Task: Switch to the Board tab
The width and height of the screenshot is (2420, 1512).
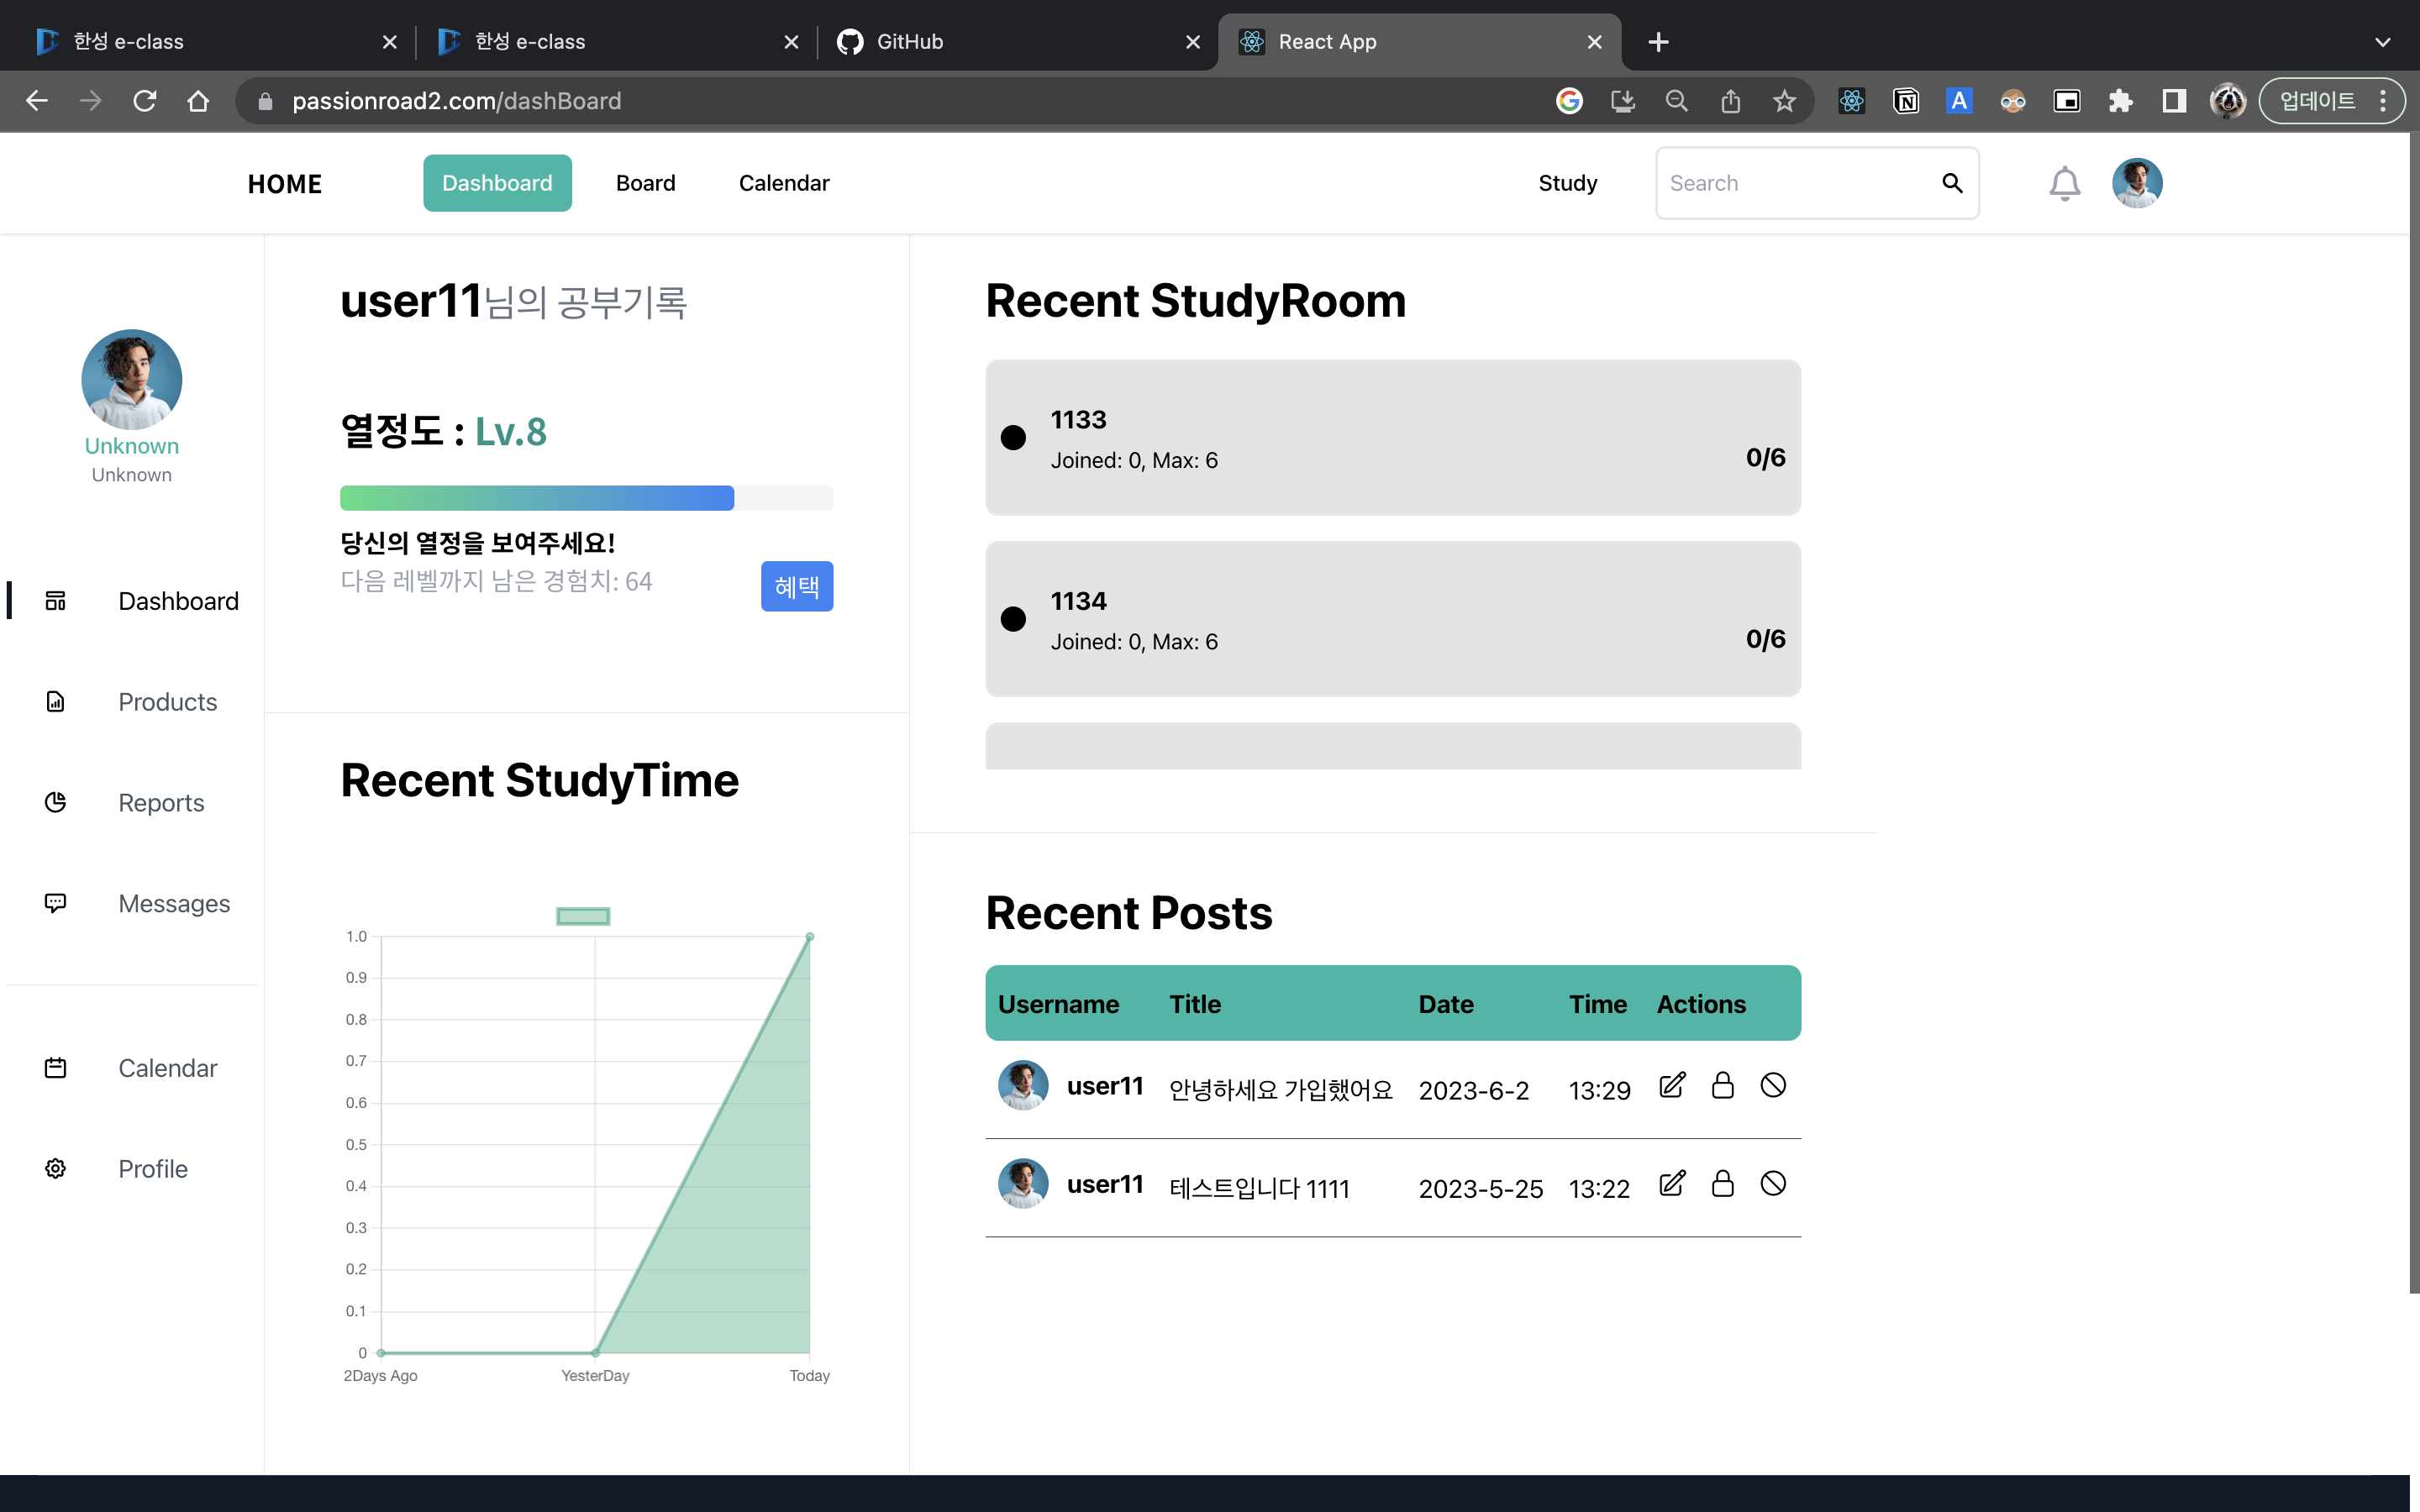Action: pyautogui.click(x=645, y=183)
